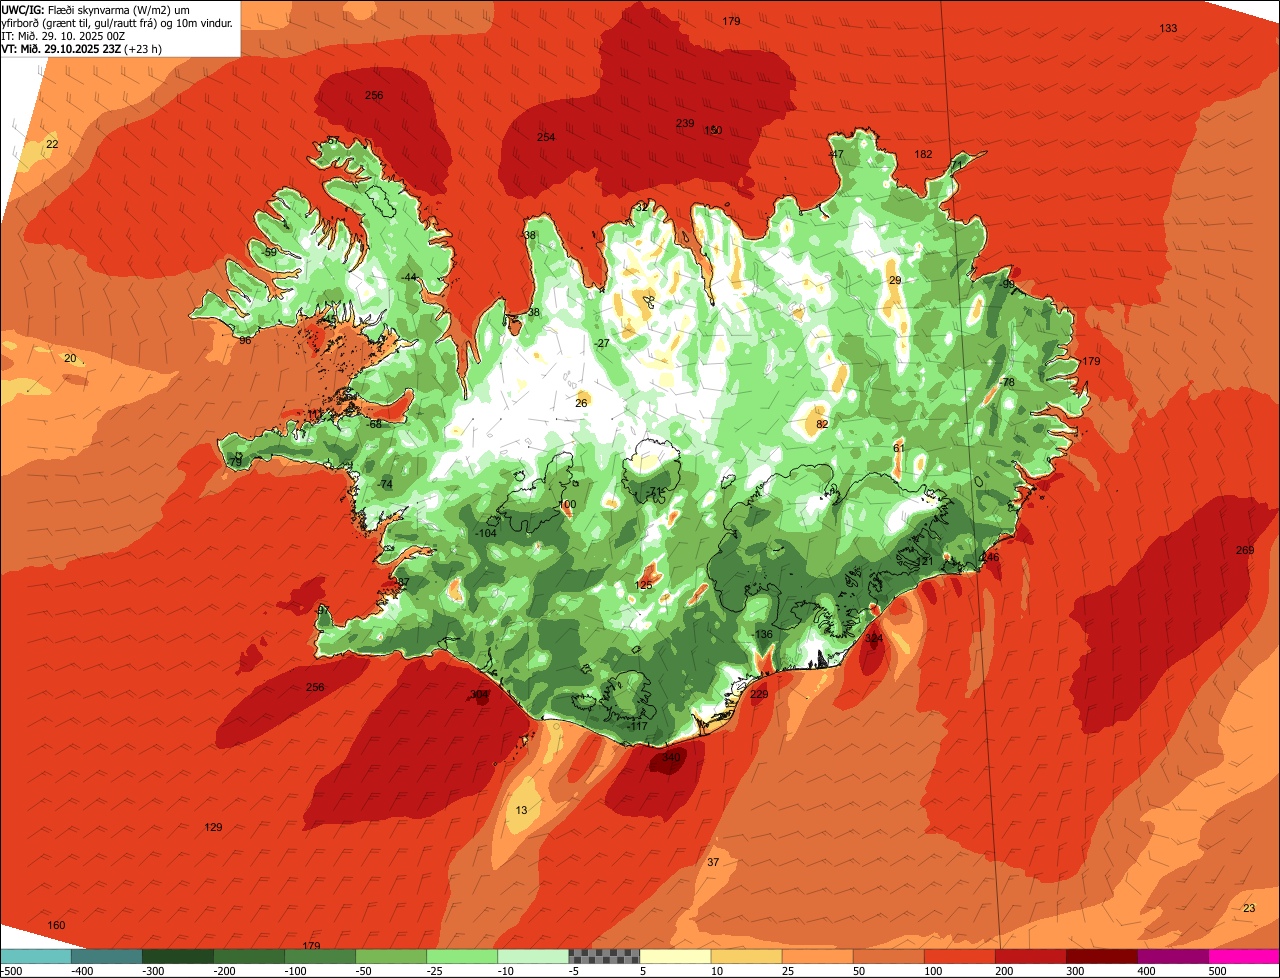Image resolution: width=1280 pixels, height=978 pixels.
Task: Click the darkest green swatch between -300 and -200
Action: (177, 956)
